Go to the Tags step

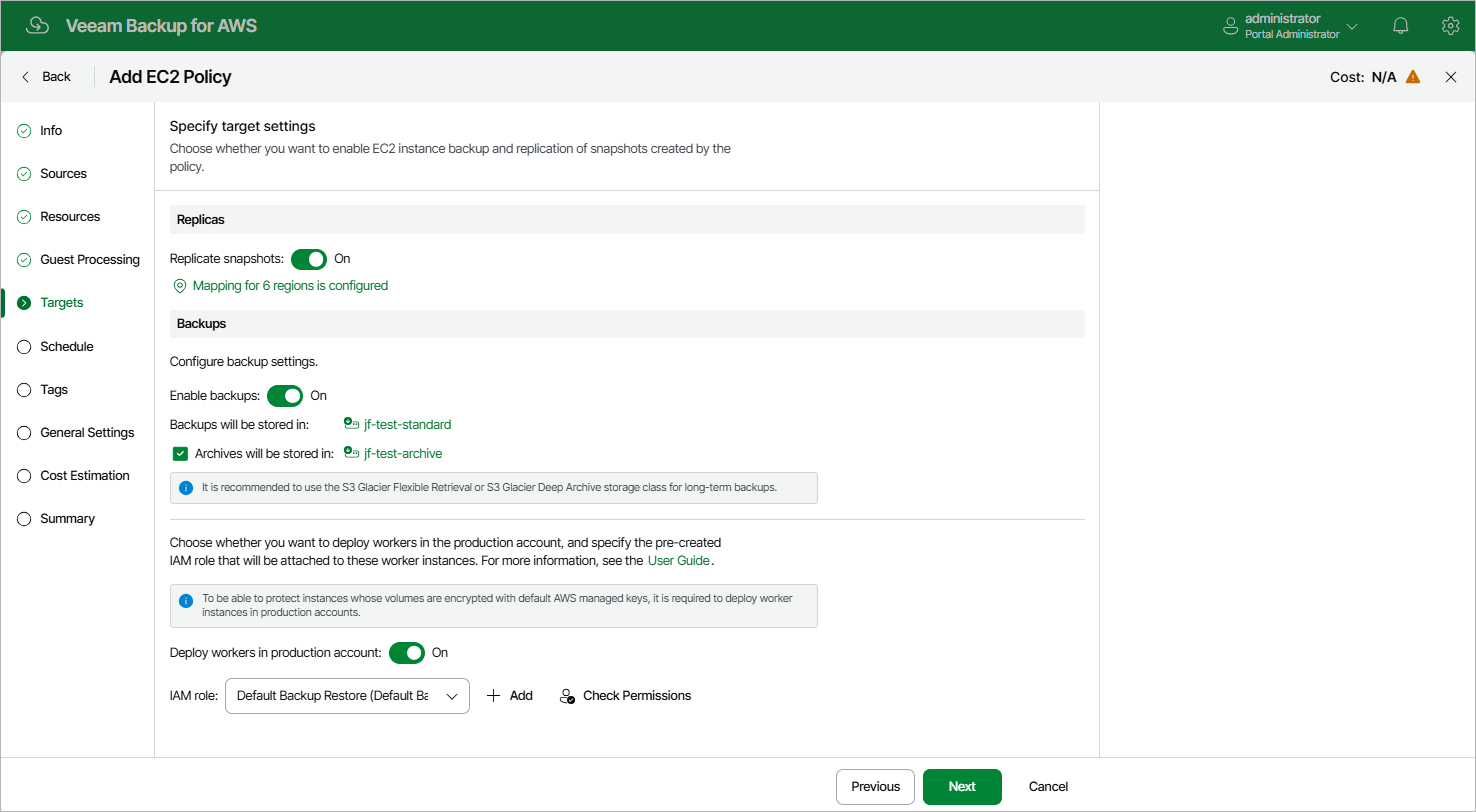point(54,390)
